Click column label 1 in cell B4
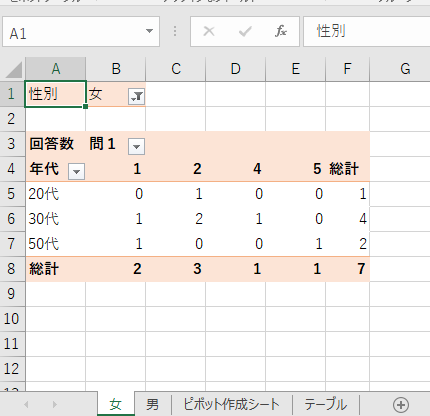Viewport: 430px width, 416px height. click(x=137, y=169)
